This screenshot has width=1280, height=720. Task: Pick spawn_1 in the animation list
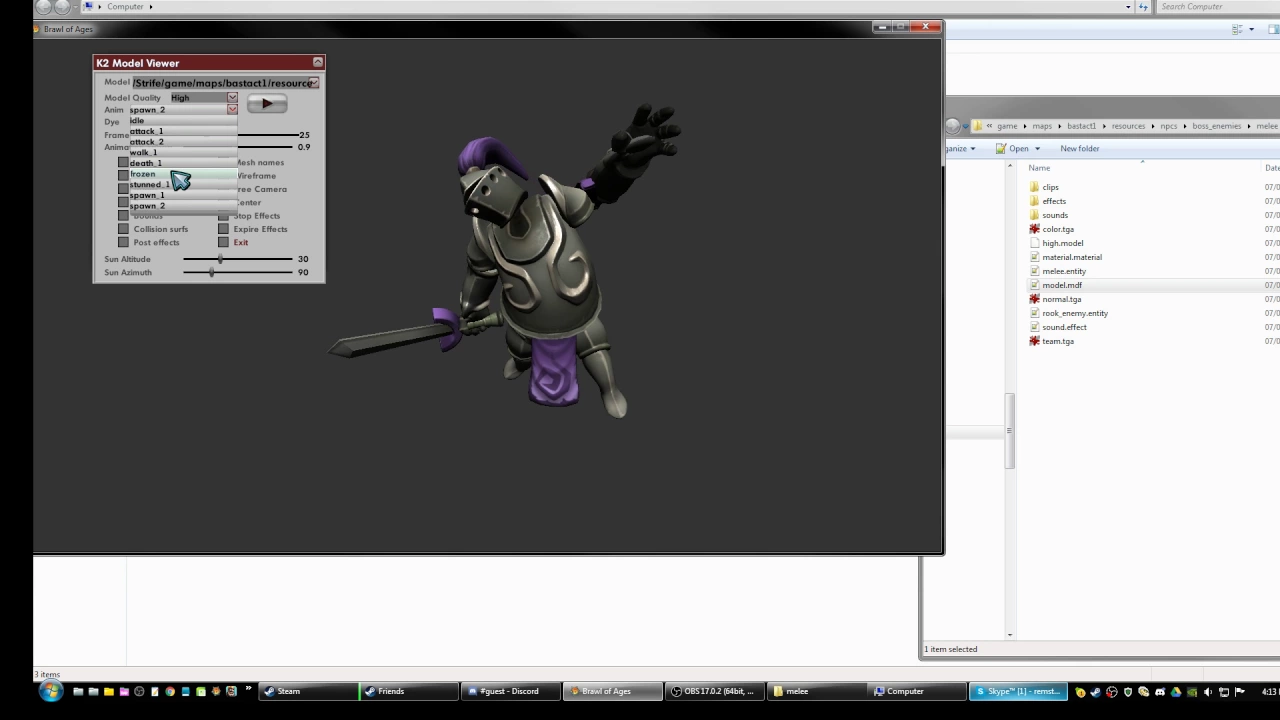tap(182, 195)
